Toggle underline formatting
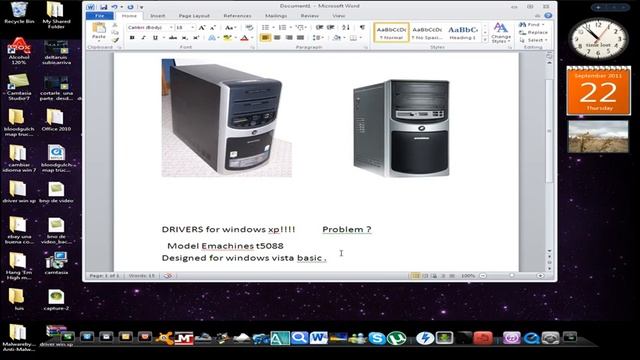Image resolution: width=640 pixels, height=360 pixels. [x=155, y=38]
